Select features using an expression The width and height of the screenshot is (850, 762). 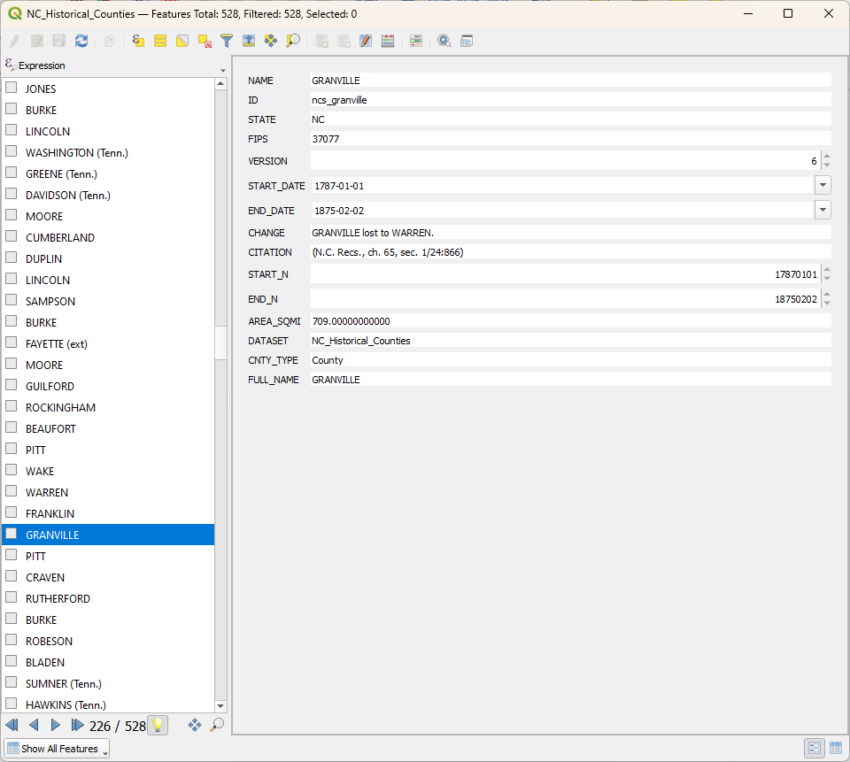pyautogui.click(x=138, y=40)
